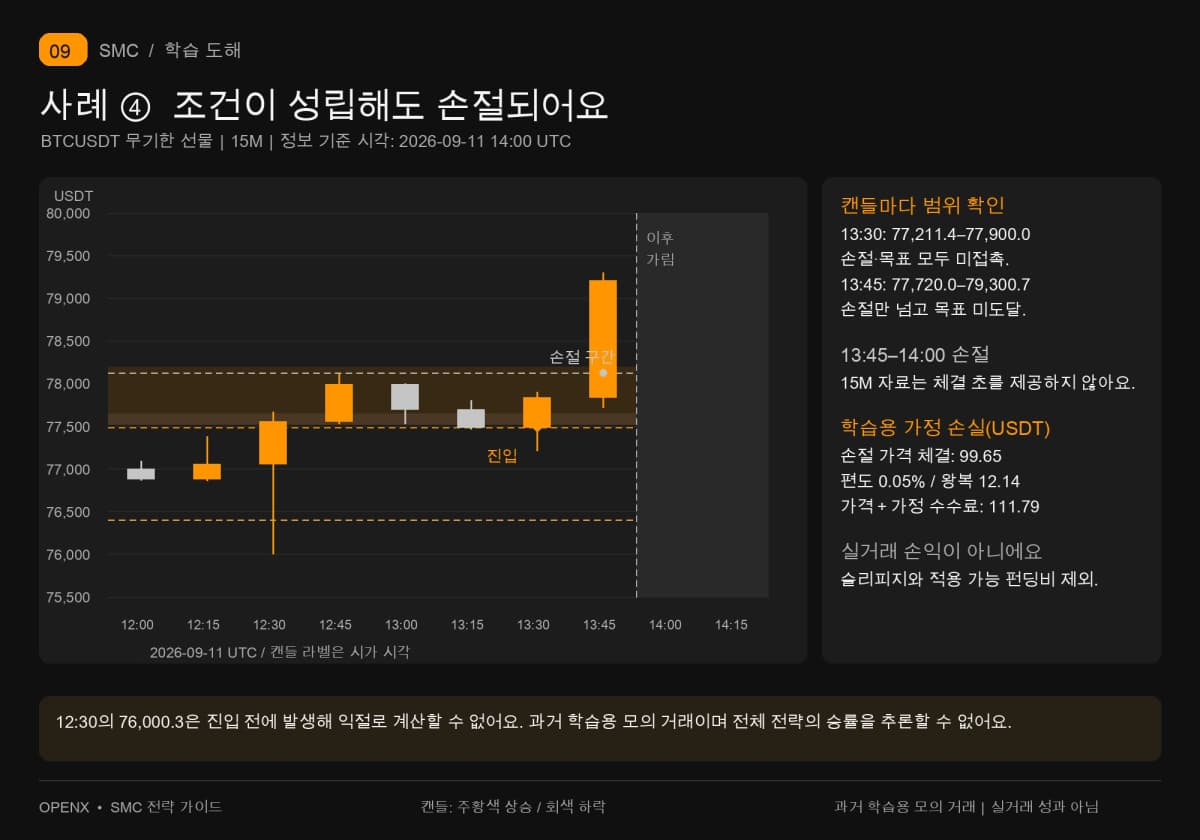Click the '이후 가림' hidden-region label

[660, 249]
